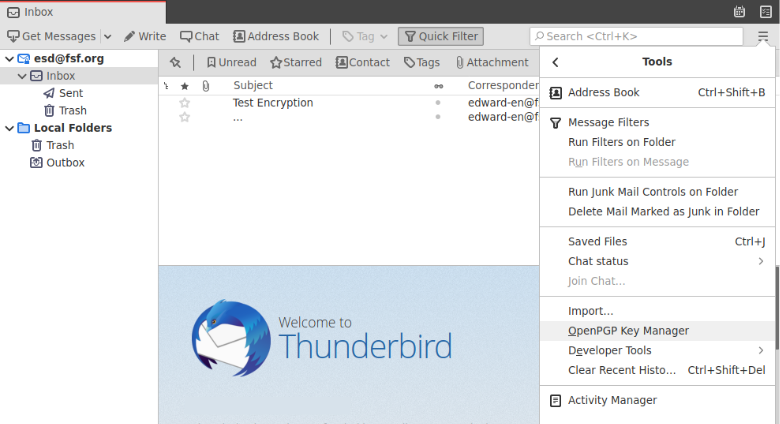Sort by Correspondents column
The width and height of the screenshot is (780, 424).
503,86
